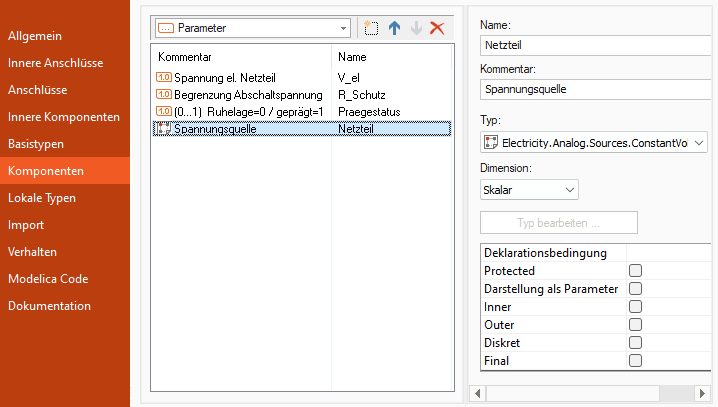Move selected entry up with blue arrow

[394, 28]
